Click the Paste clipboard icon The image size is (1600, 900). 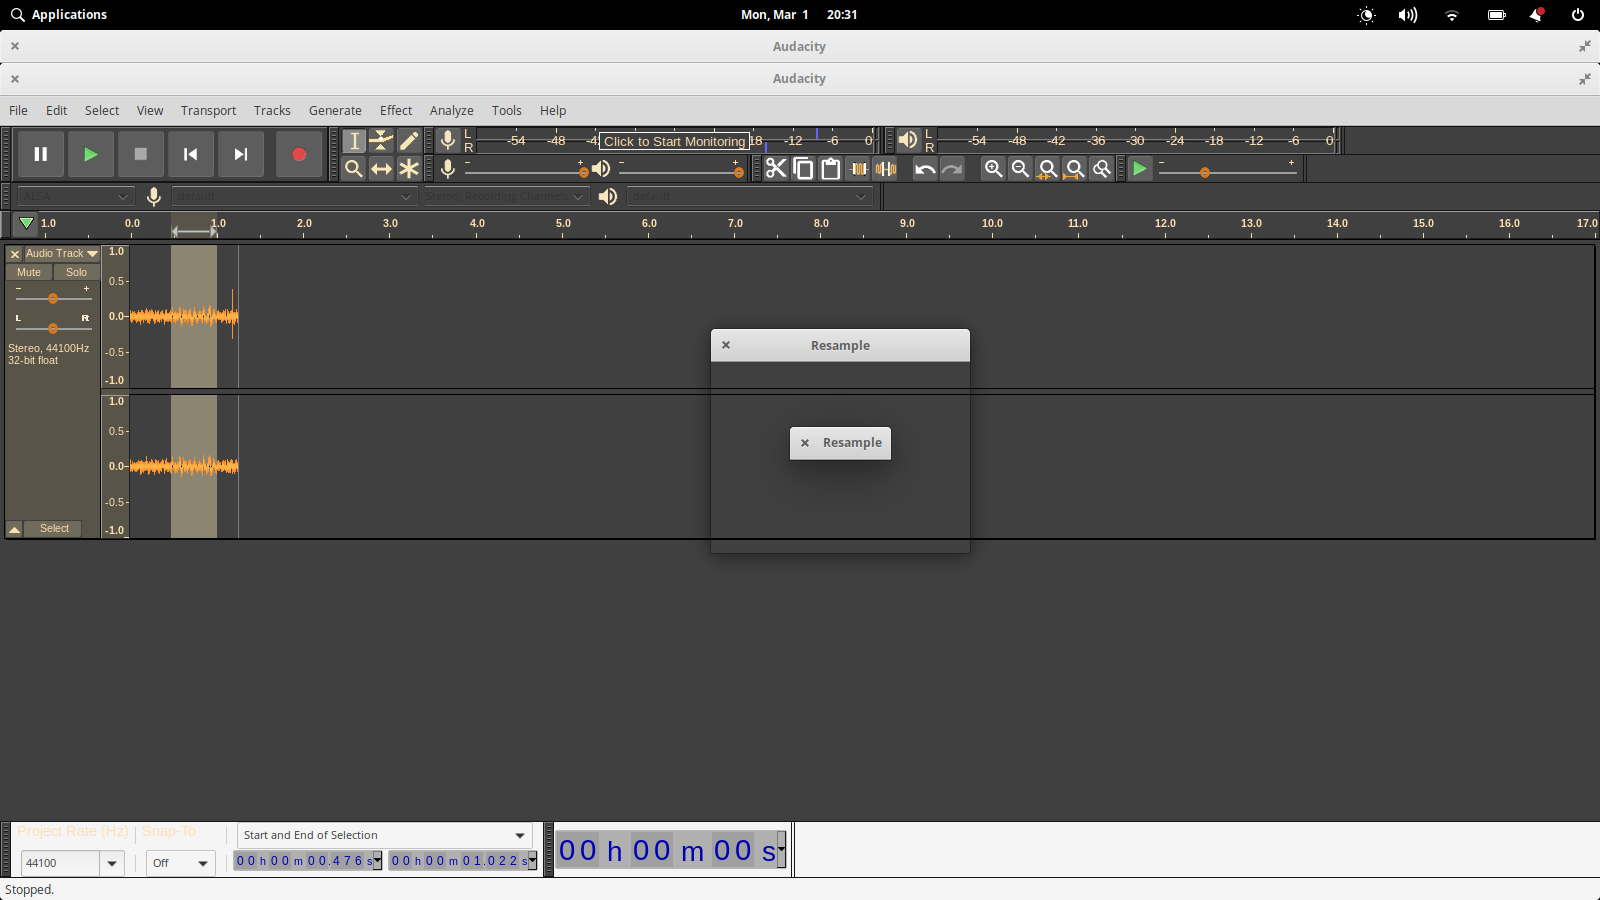coord(831,169)
